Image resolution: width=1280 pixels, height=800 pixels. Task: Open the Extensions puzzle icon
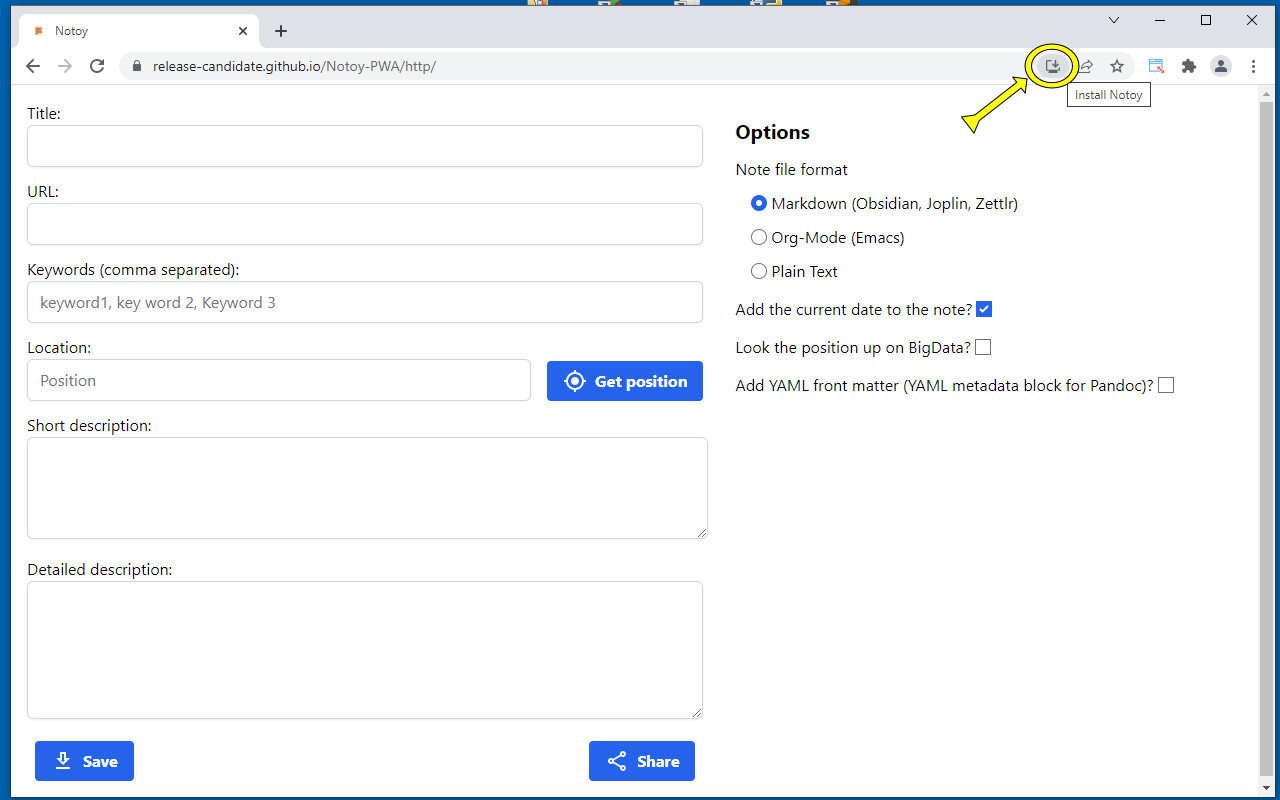coord(1188,66)
